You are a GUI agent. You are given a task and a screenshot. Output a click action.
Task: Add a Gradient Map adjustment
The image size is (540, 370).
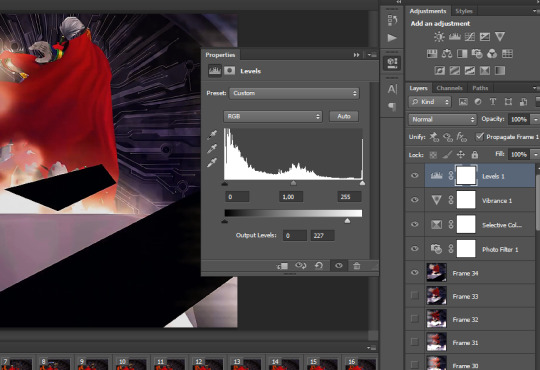(x=500, y=71)
